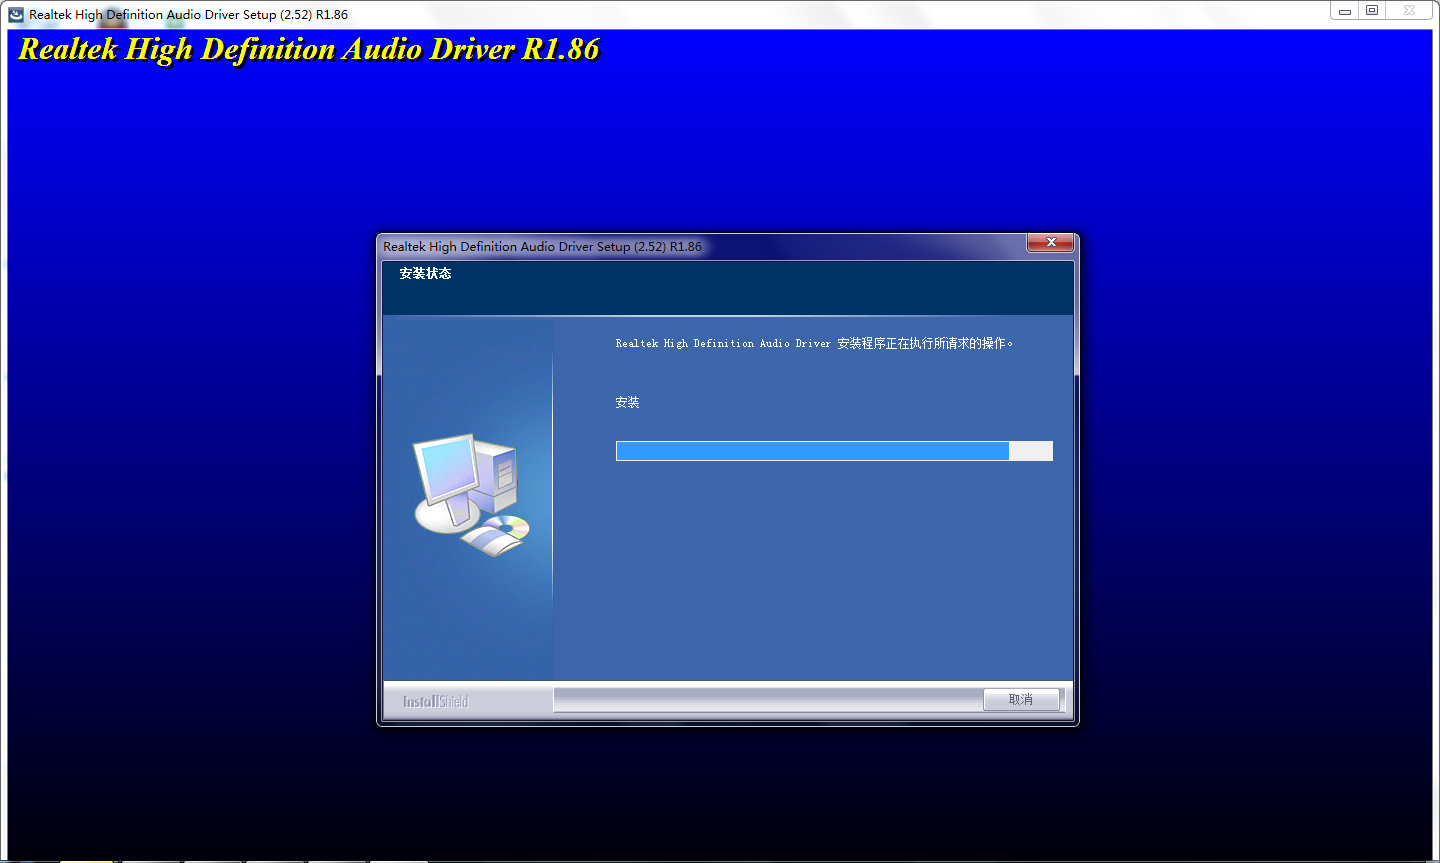This screenshot has height=863, width=1440.
Task: Click the restore-down icon of the outer window
Action: tap(1371, 10)
